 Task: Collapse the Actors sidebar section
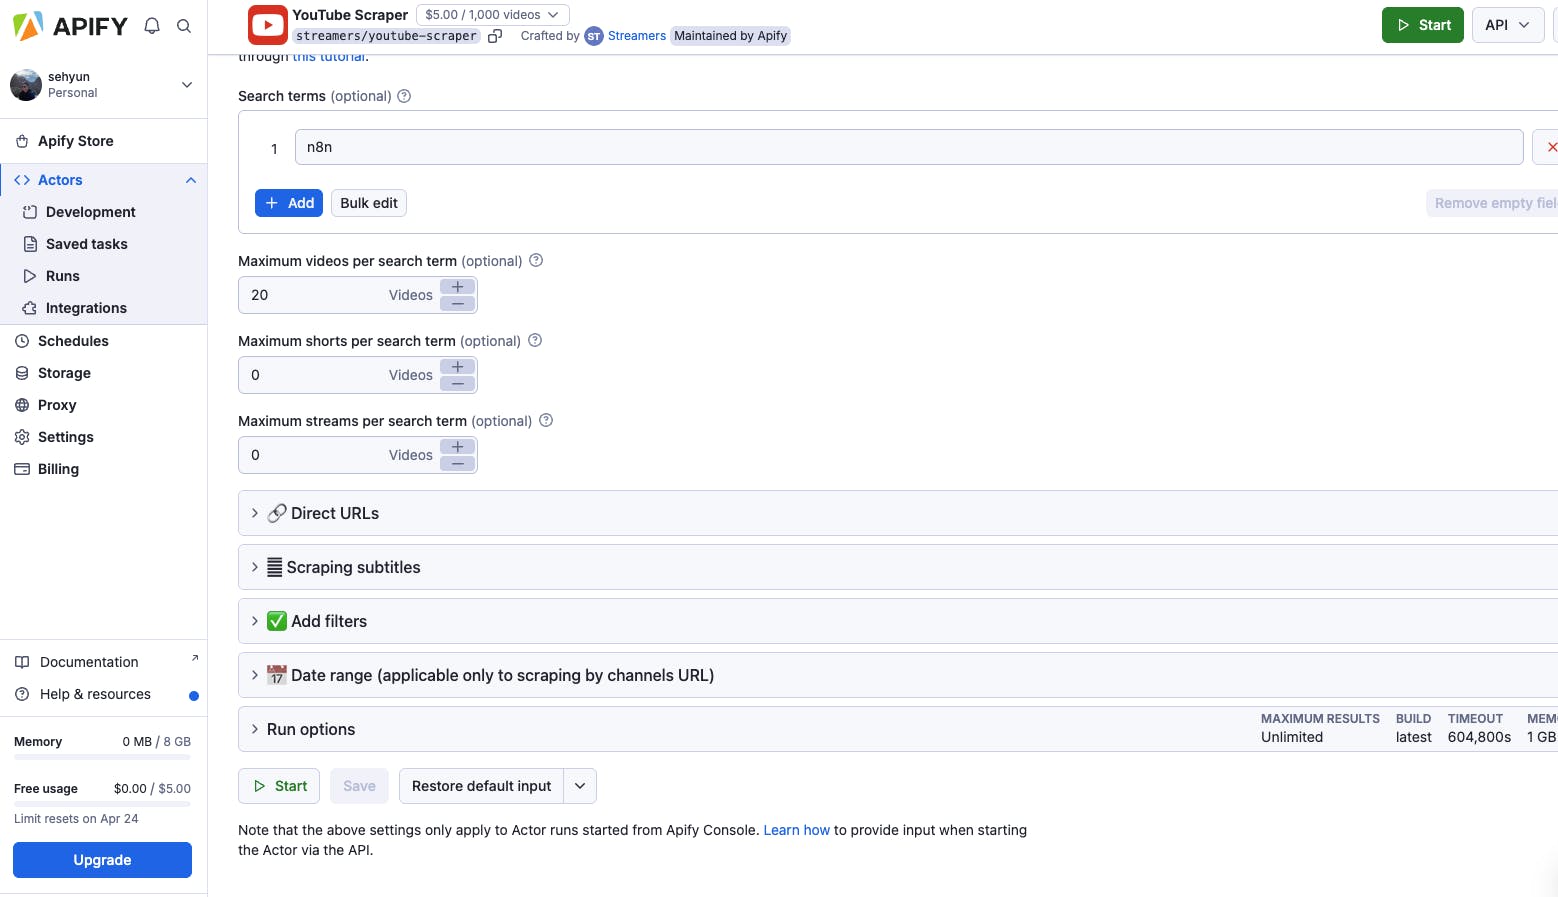[191, 180]
